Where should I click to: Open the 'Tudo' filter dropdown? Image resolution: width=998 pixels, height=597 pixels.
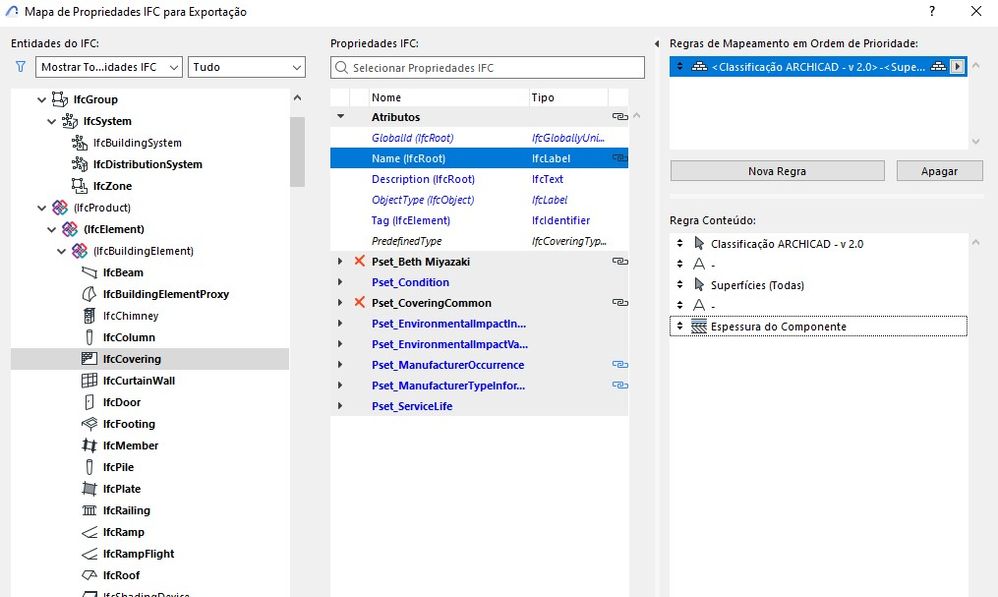click(x=247, y=67)
